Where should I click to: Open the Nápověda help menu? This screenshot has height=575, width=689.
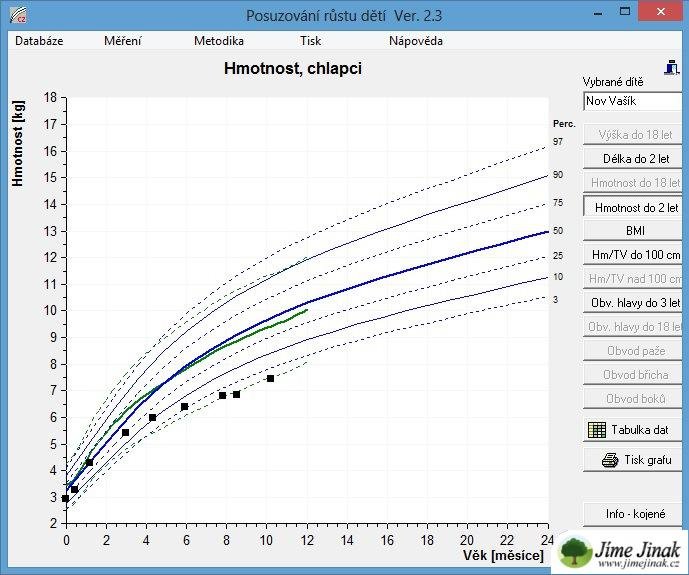[415, 41]
